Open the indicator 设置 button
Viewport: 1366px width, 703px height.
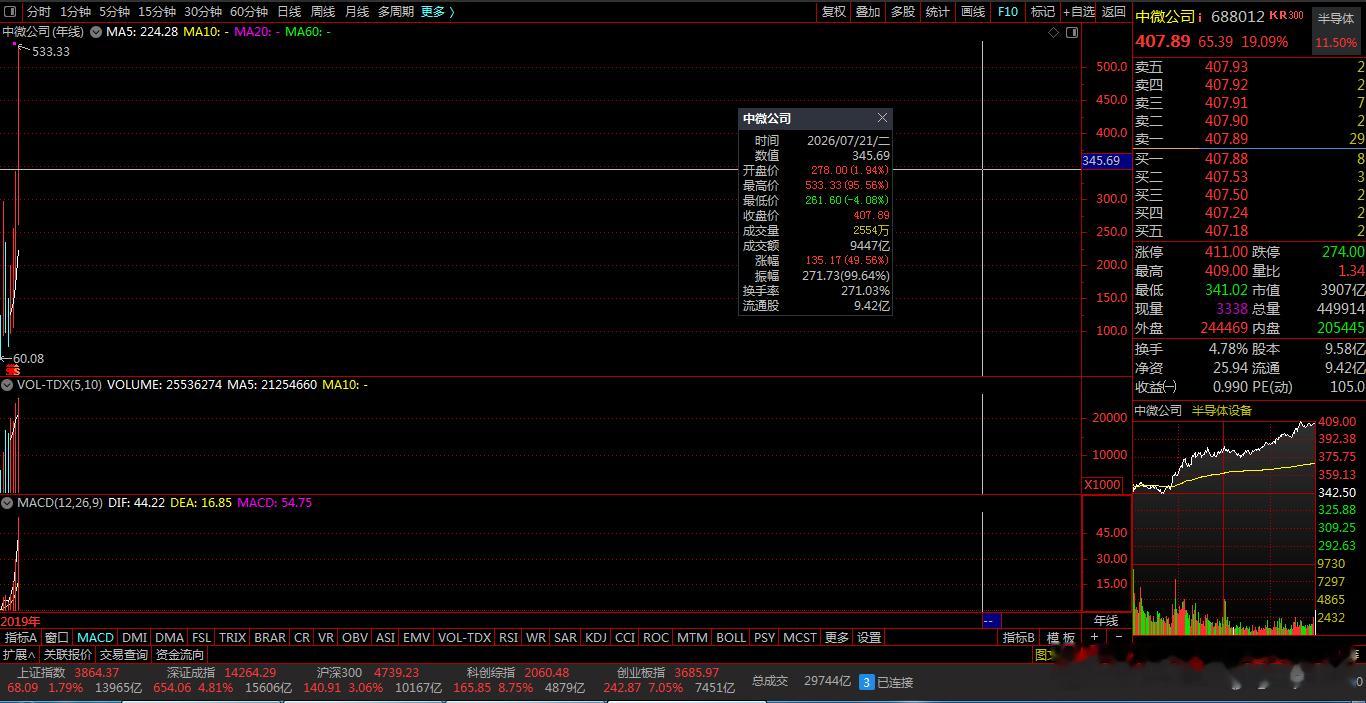(869, 637)
